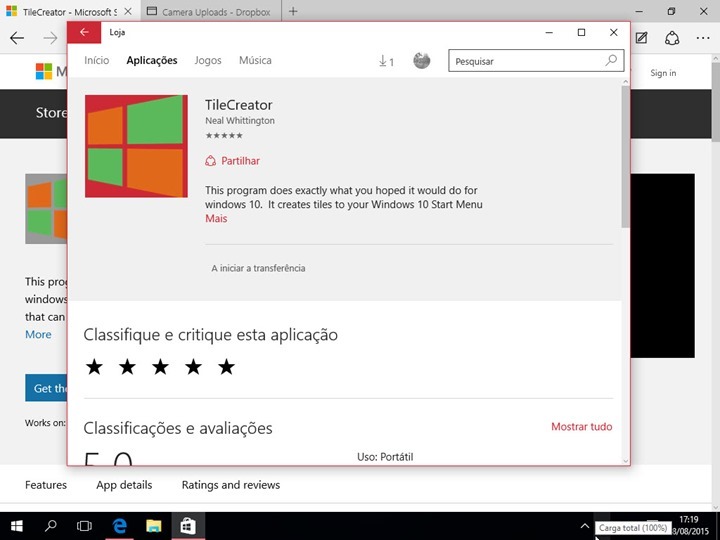Maximize the Loja Store window

pyautogui.click(x=581, y=32)
